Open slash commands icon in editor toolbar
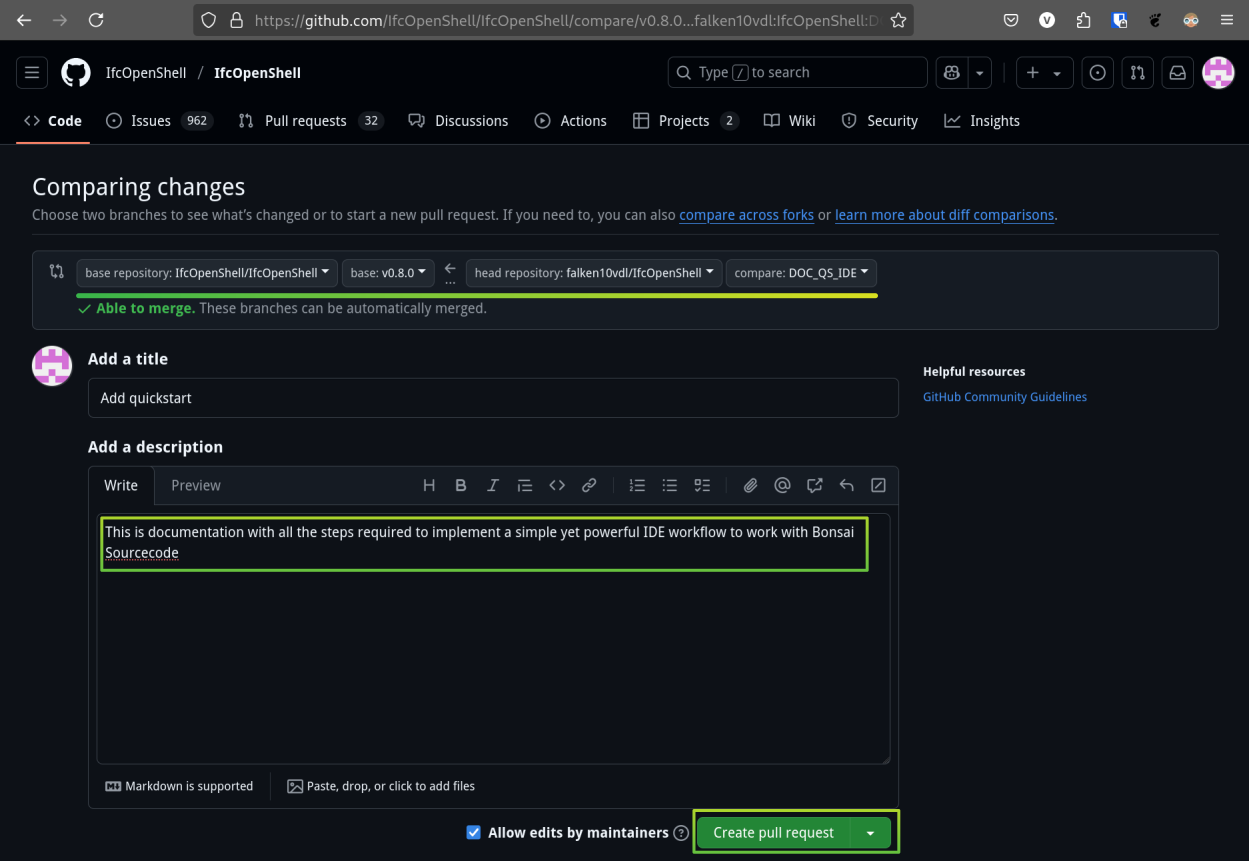 878,485
